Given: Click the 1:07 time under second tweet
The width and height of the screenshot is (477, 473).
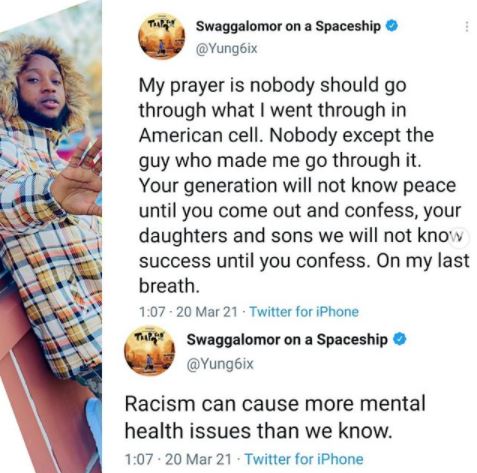Looking at the screenshot, I should (x=139, y=459).
